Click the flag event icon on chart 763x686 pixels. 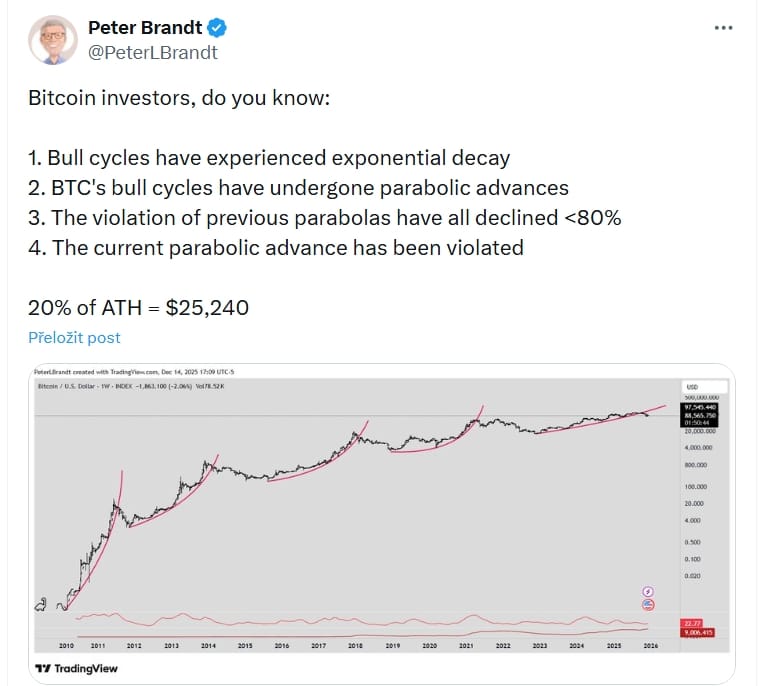tap(647, 605)
